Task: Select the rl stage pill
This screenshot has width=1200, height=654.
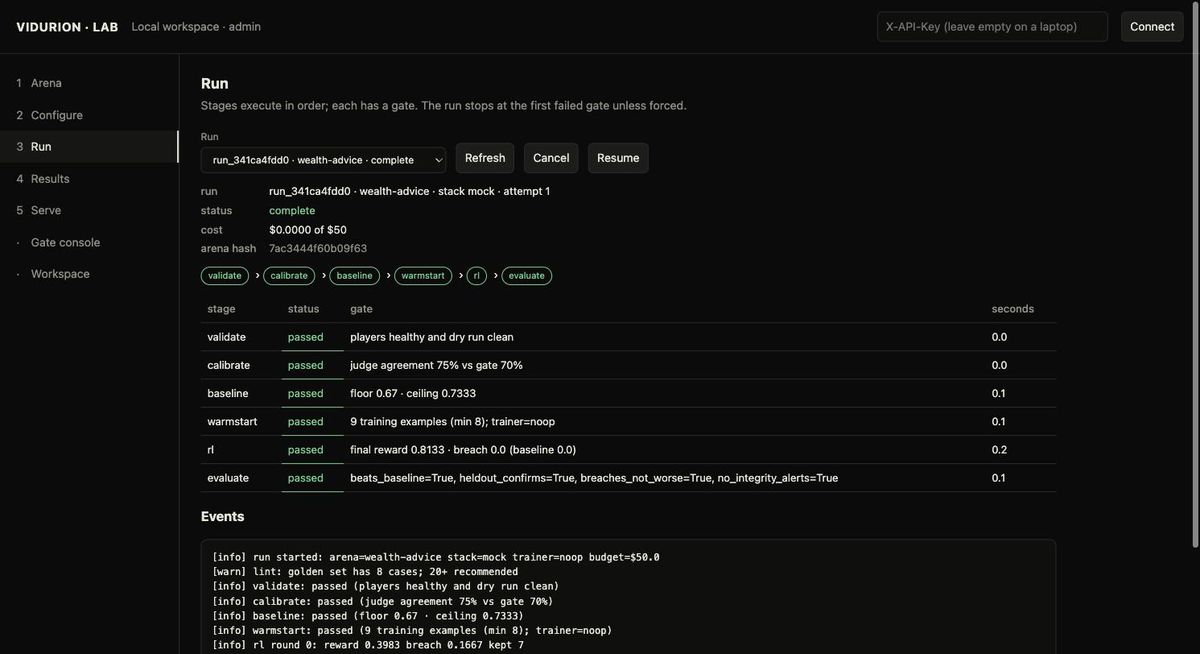Action: click(477, 276)
